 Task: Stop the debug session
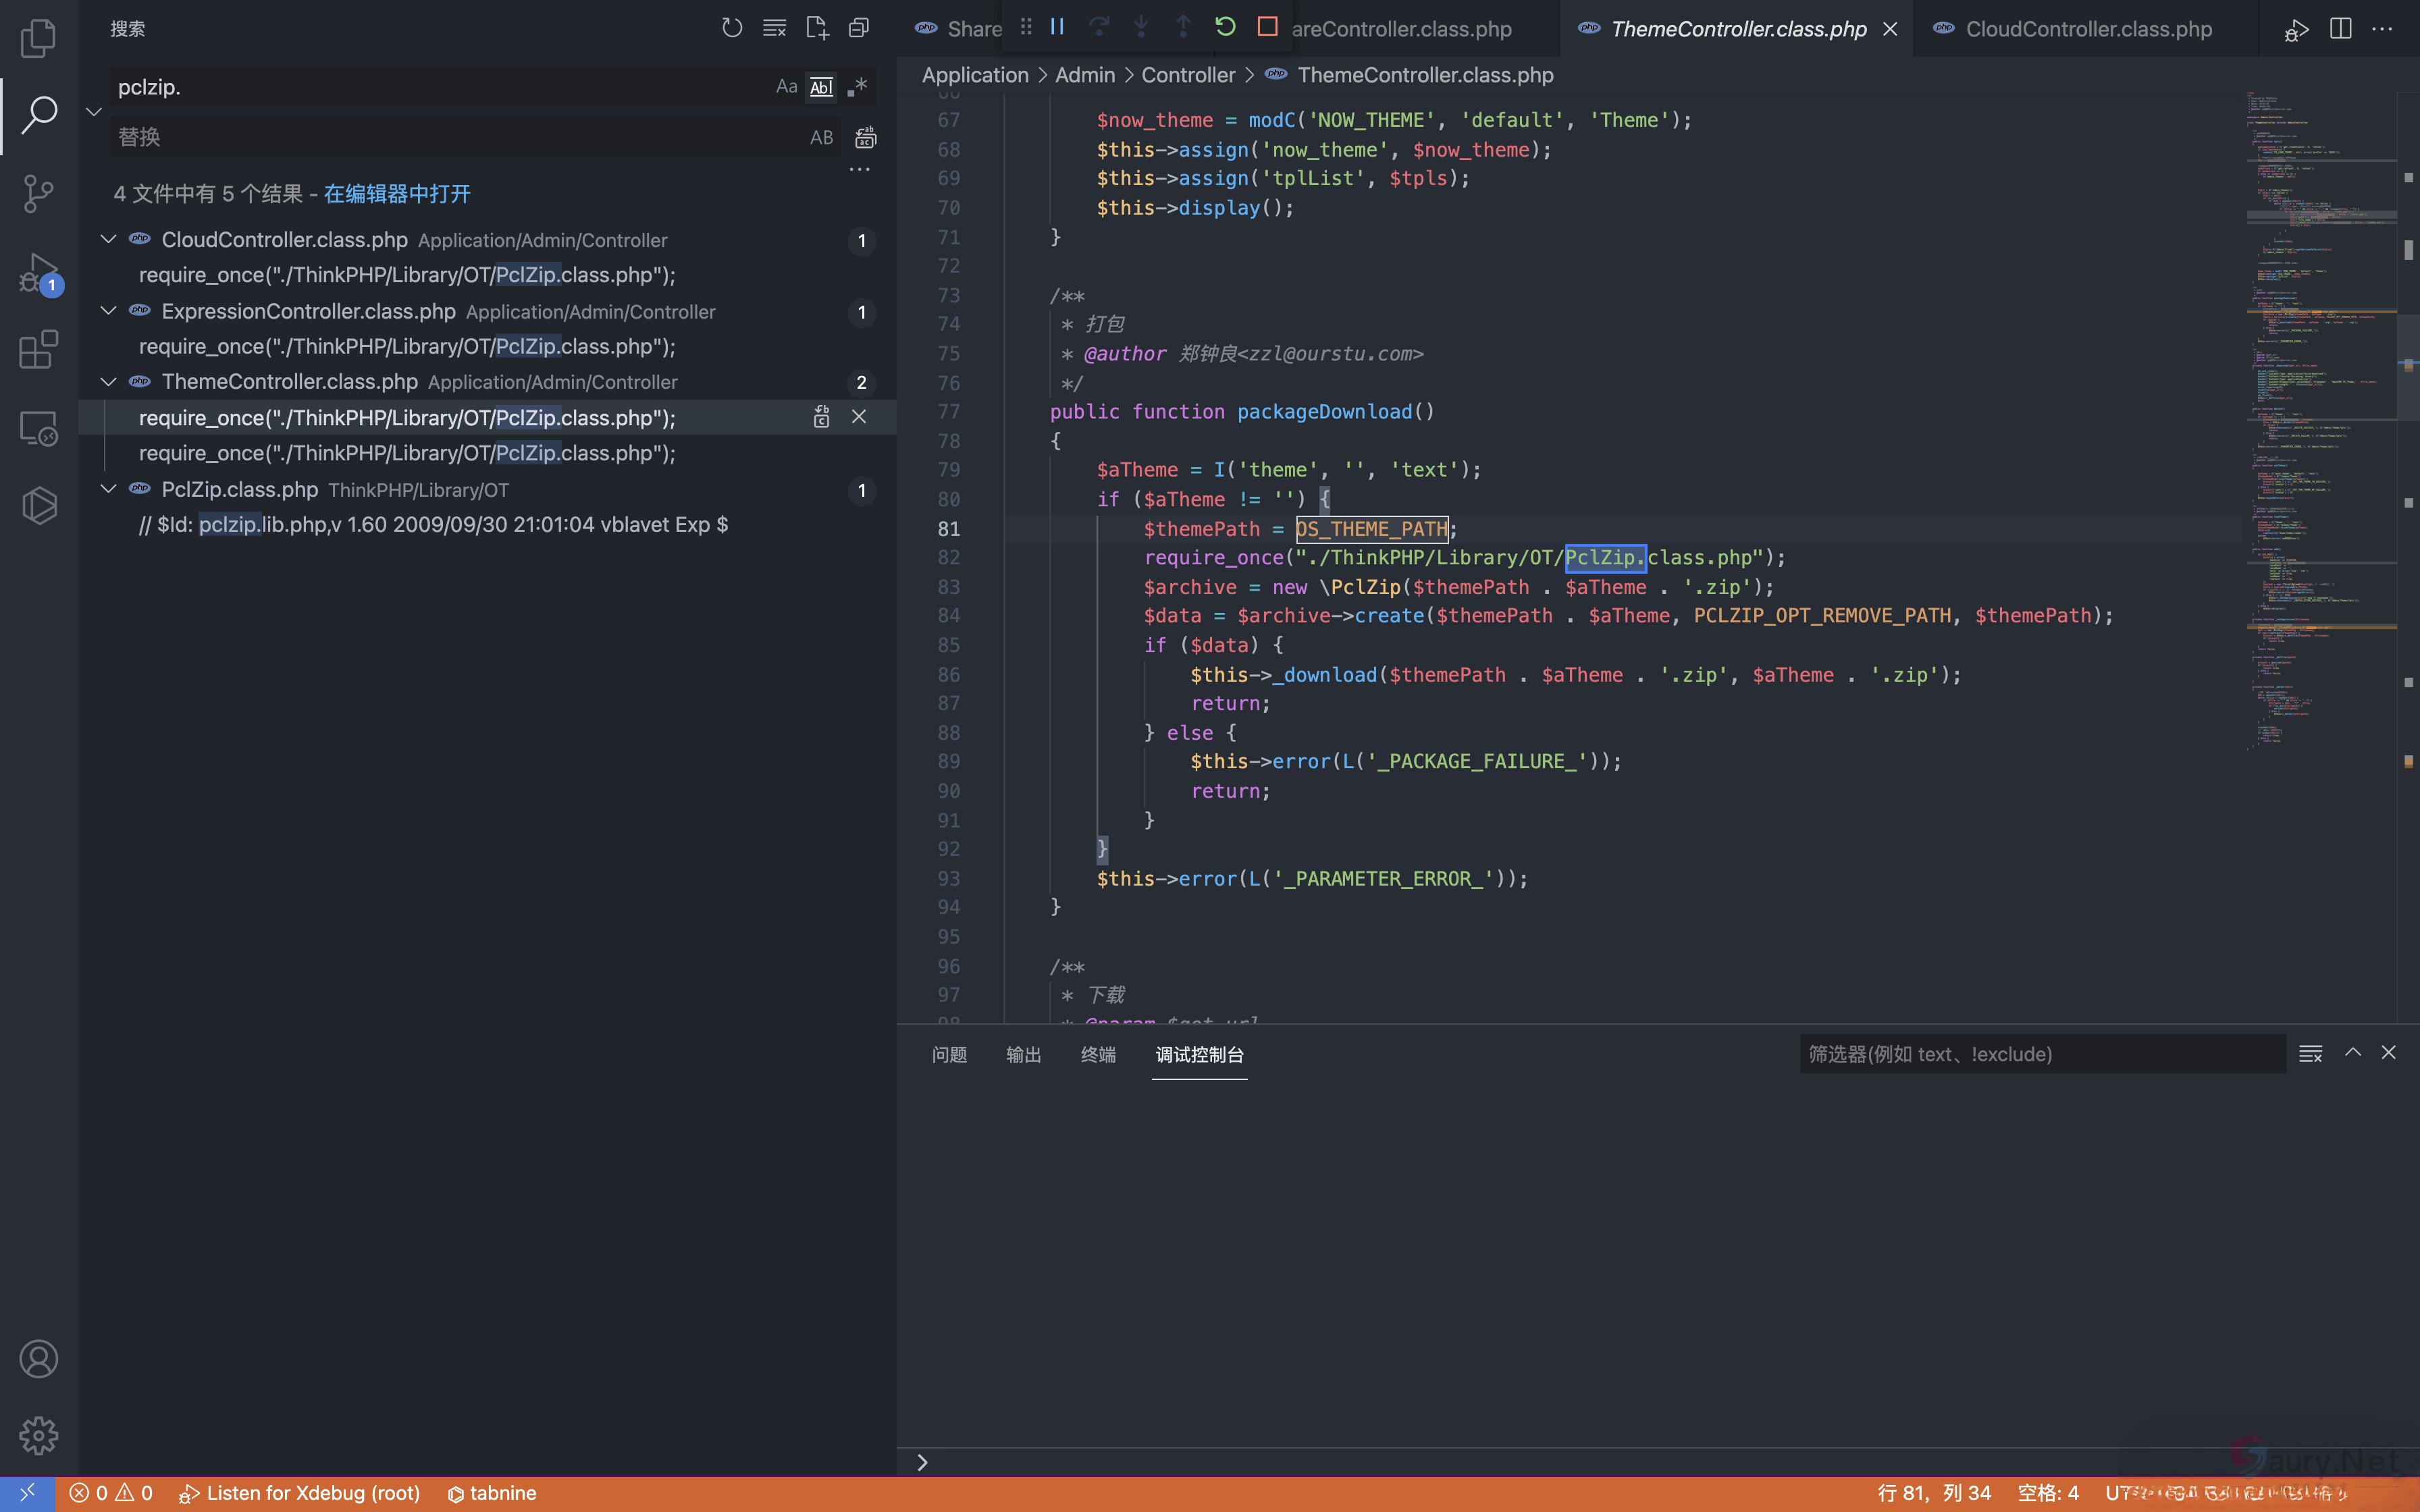1267,27
